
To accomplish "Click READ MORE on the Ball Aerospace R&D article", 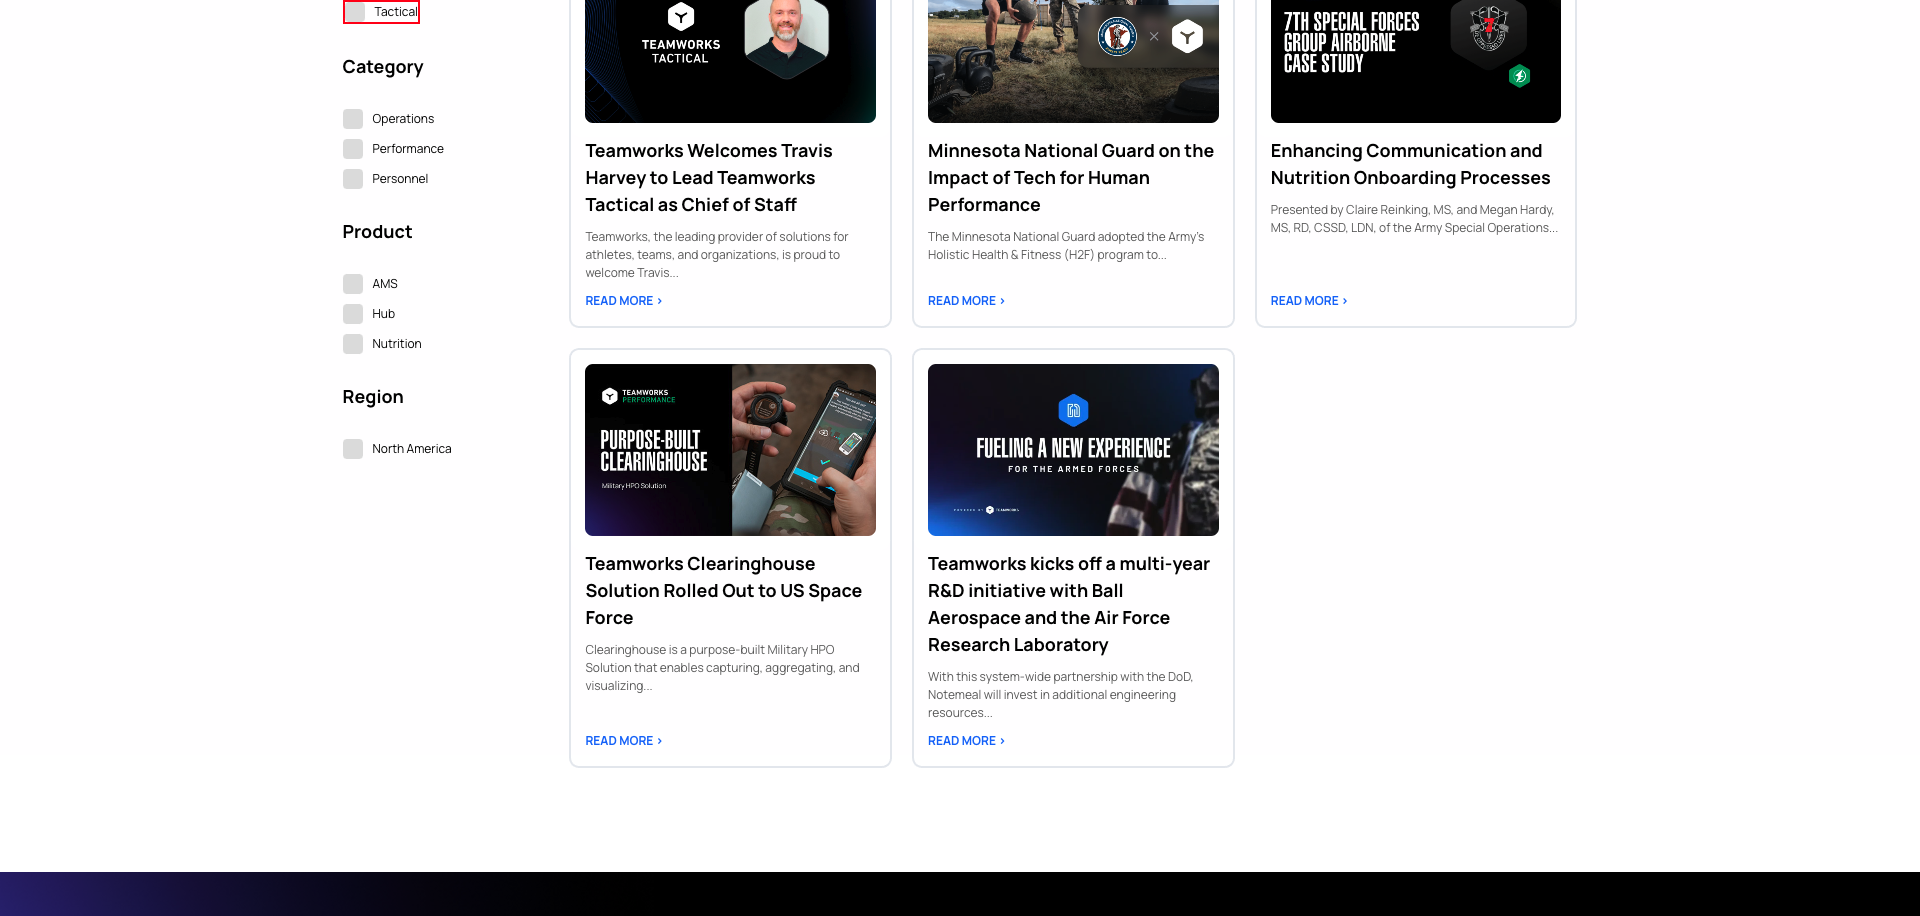I will pyautogui.click(x=960, y=740).
